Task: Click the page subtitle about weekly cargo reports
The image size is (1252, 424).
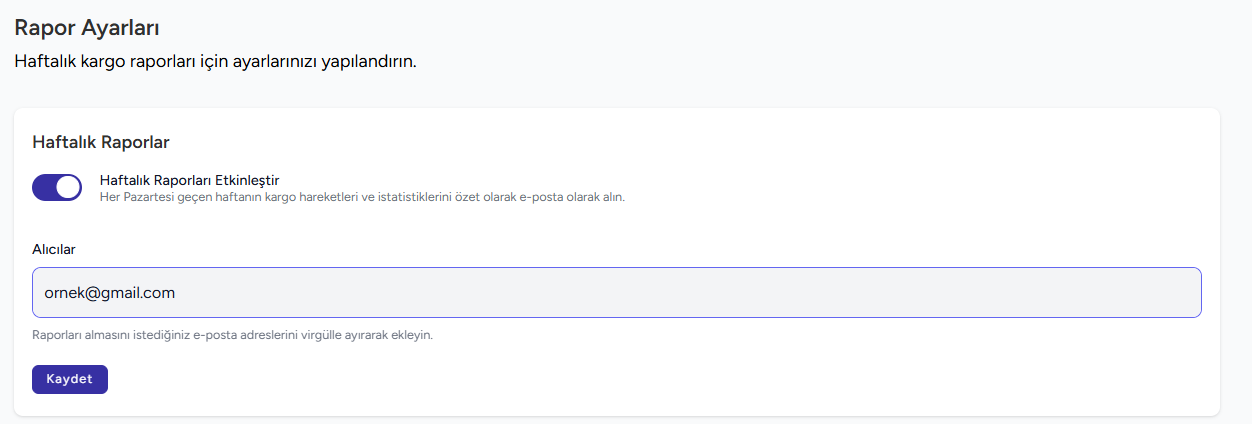Action: tap(215, 61)
